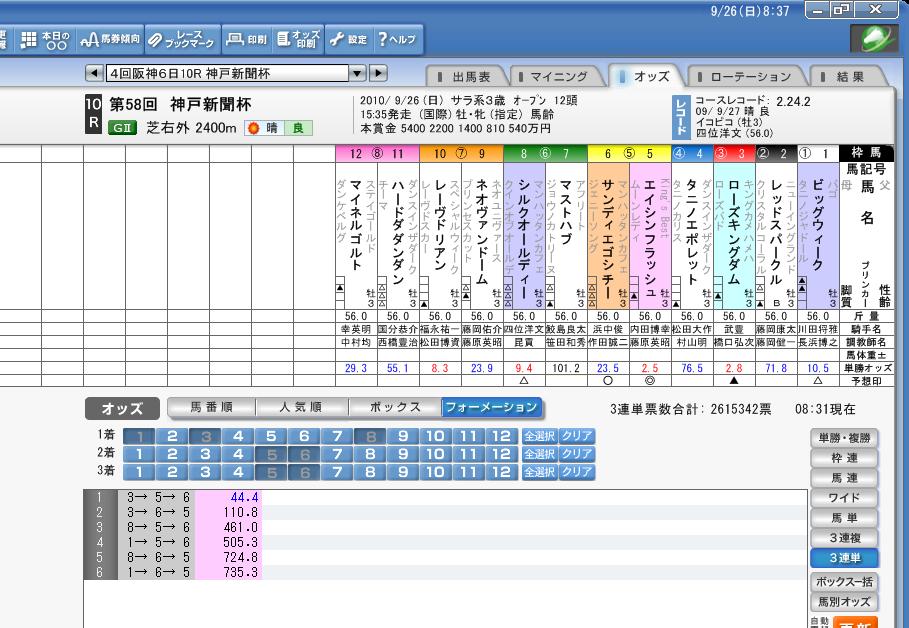This screenshot has width=909, height=628.
Task: Click 全選択 button for the 1着 row
Action: [x=538, y=436]
